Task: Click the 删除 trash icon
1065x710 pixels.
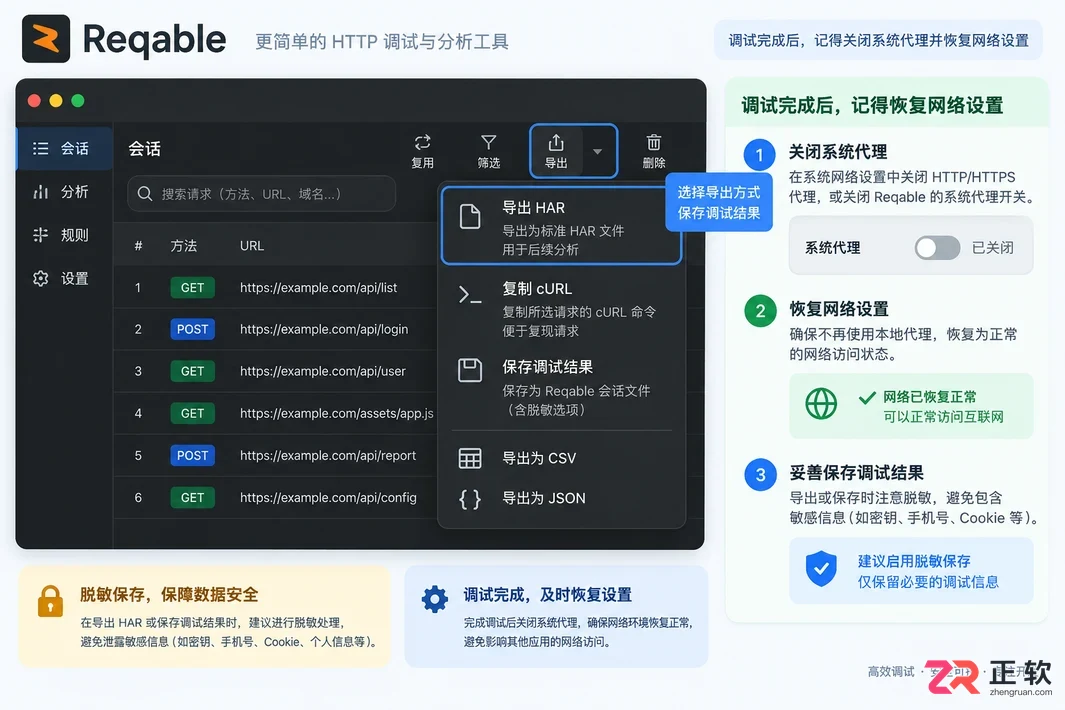Action: (653, 142)
